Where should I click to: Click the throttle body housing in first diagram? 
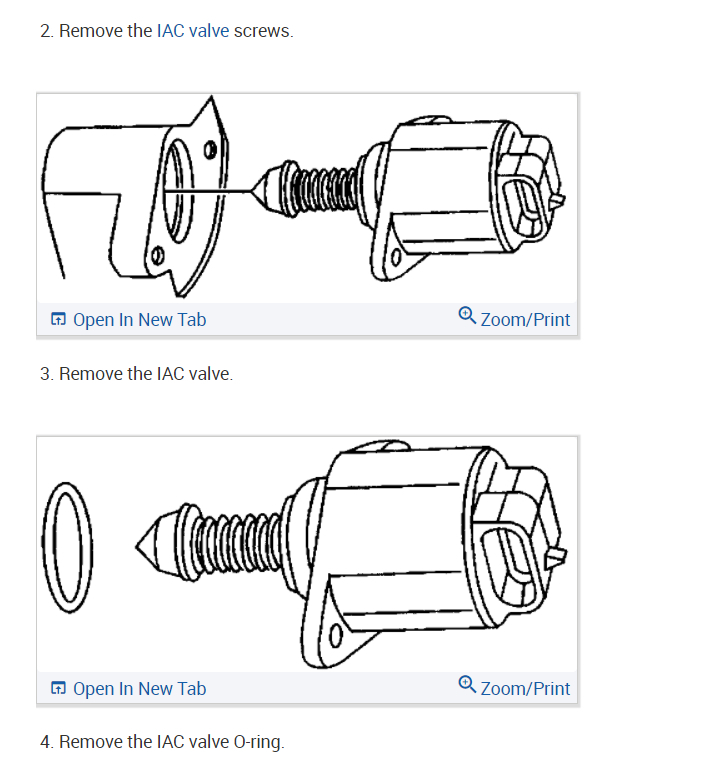point(135,198)
